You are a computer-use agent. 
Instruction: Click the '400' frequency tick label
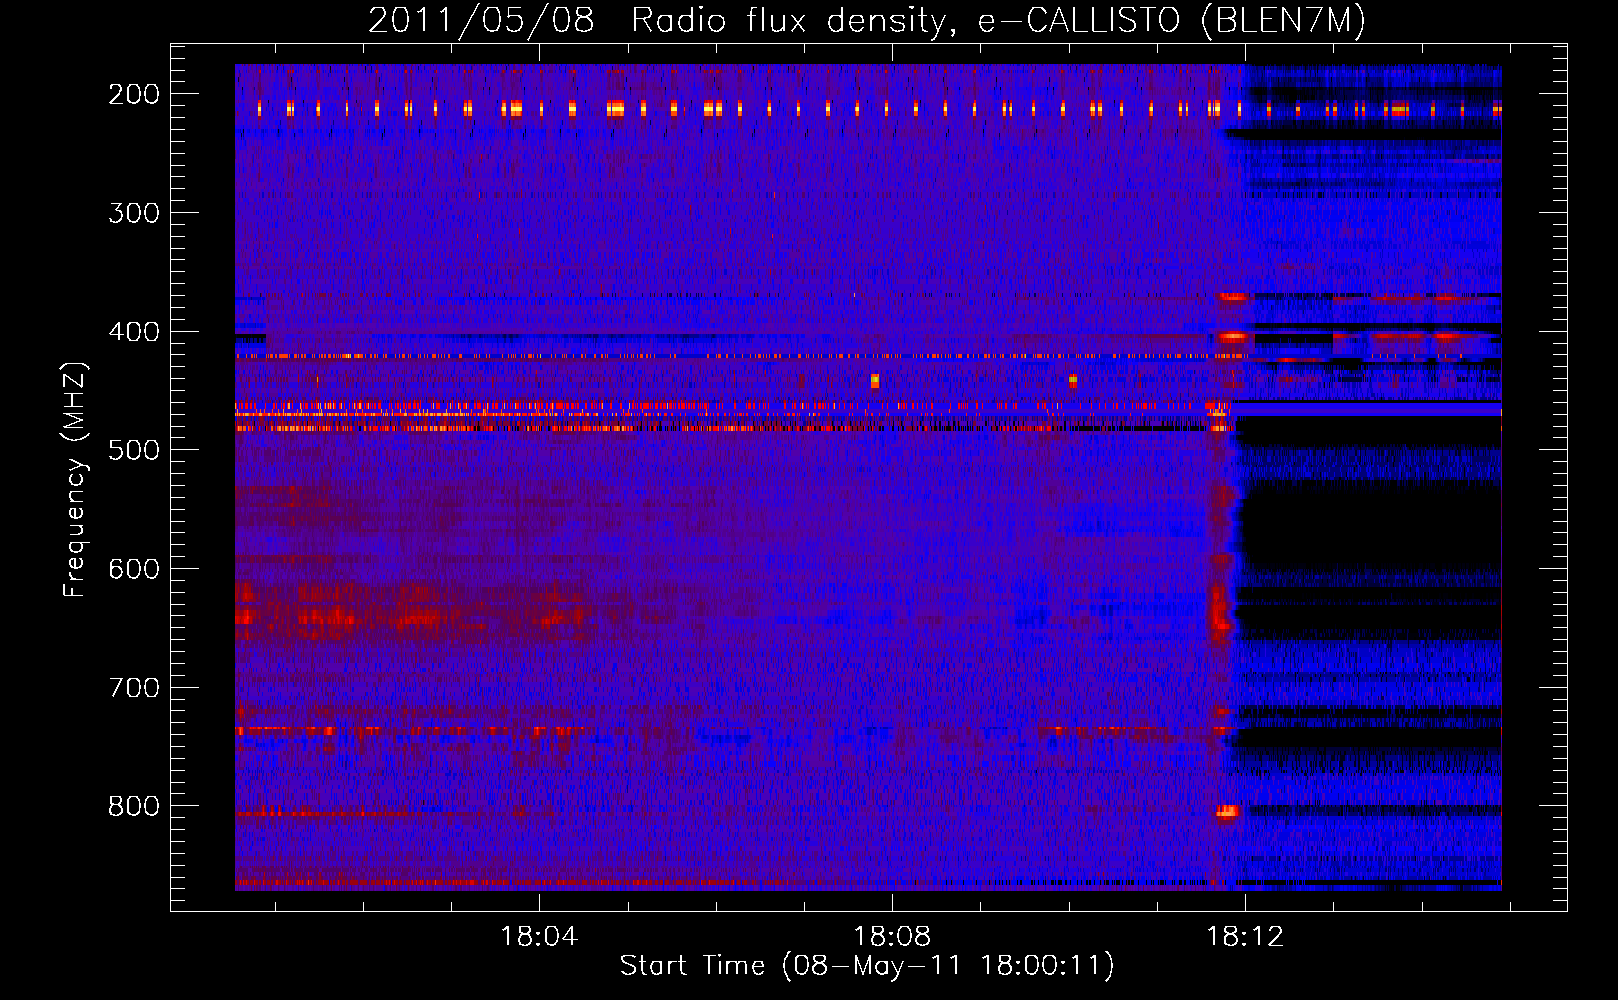(x=134, y=332)
